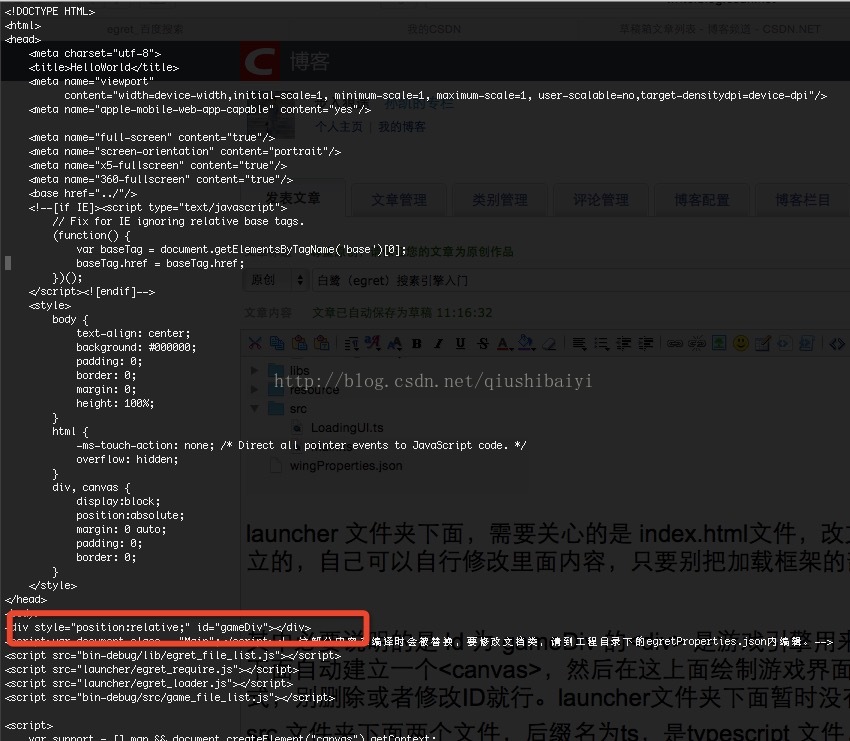This screenshot has height=741, width=850.
Task: Toggle Strikethrough formatting
Action: point(482,343)
